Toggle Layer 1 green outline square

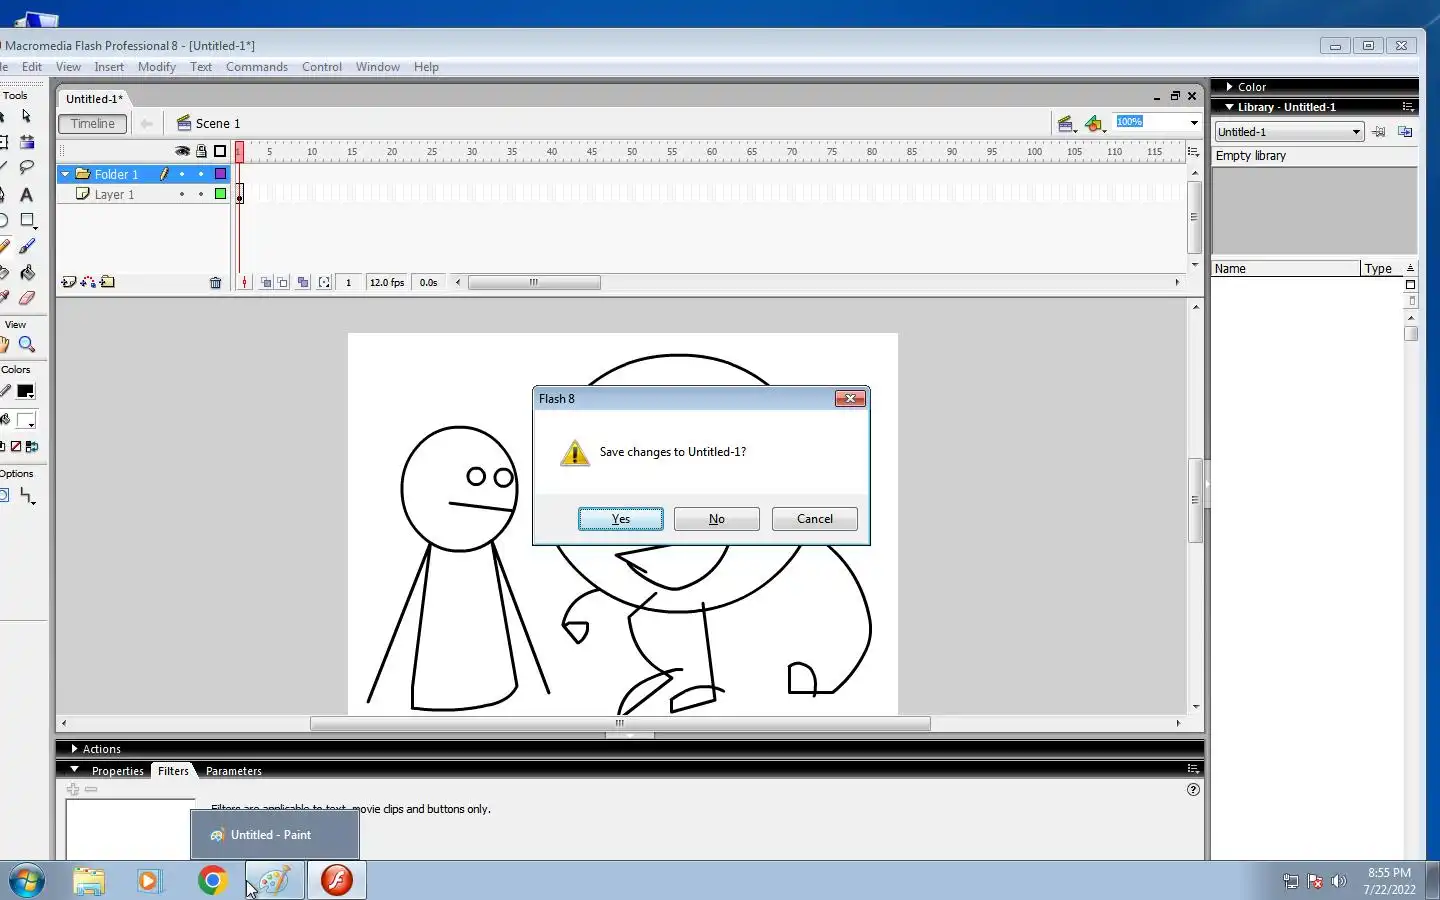click(x=221, y=194)
